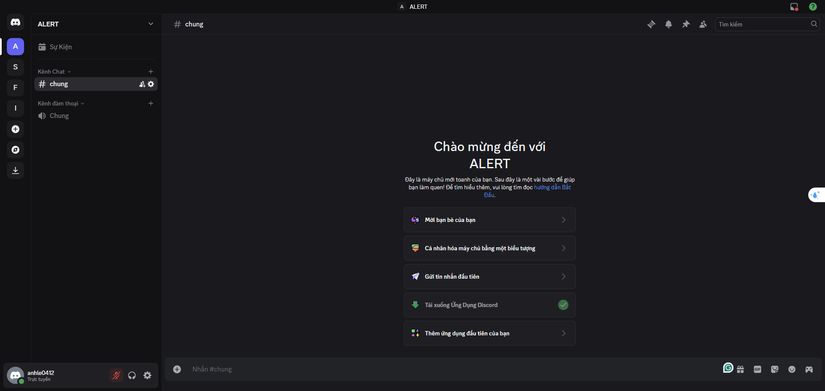Open Thêm ứng dụng đầu tiên card
Viewport: 825px width, 391px height.
(490, 334)
